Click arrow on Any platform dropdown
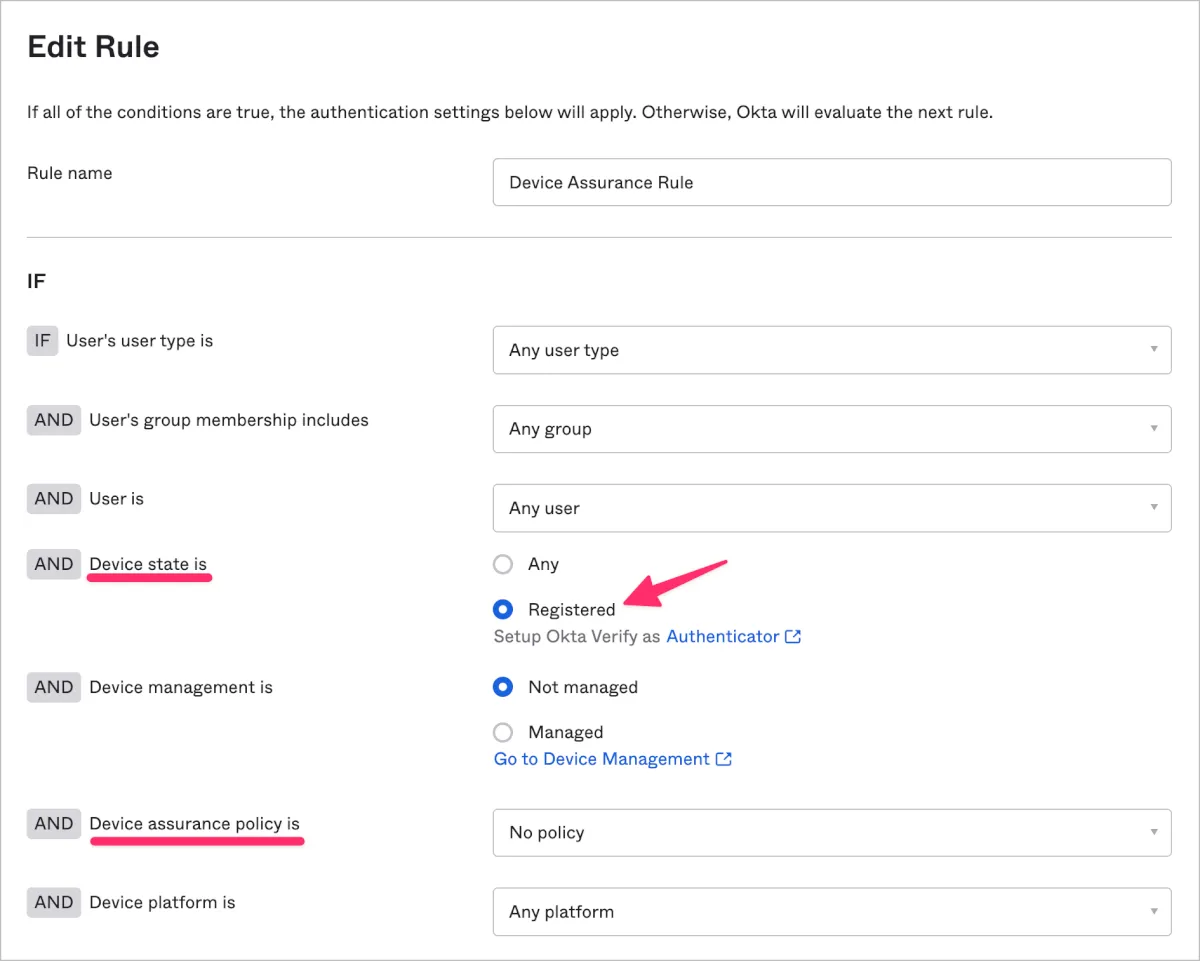Viewport: 1200px width, 961px height. (x=1154, y=912)
